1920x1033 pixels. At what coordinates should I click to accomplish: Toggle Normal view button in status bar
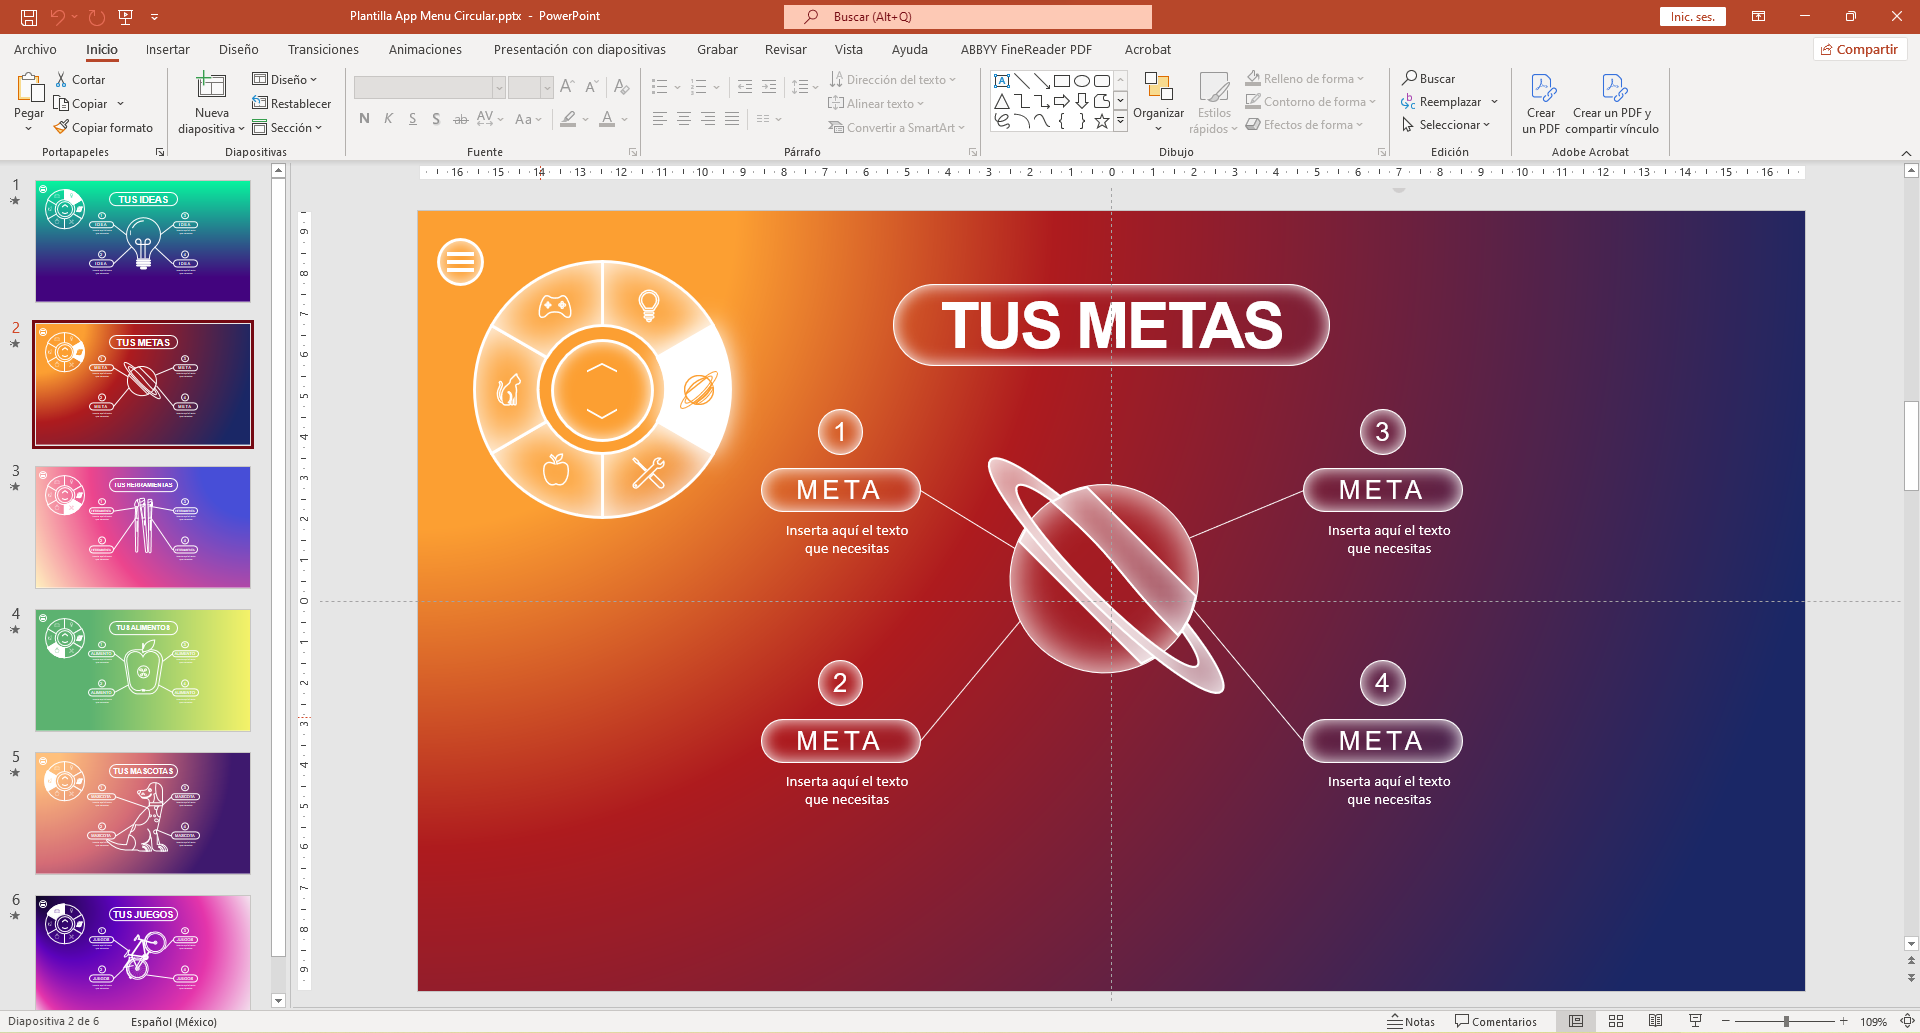[1576, 1021]
